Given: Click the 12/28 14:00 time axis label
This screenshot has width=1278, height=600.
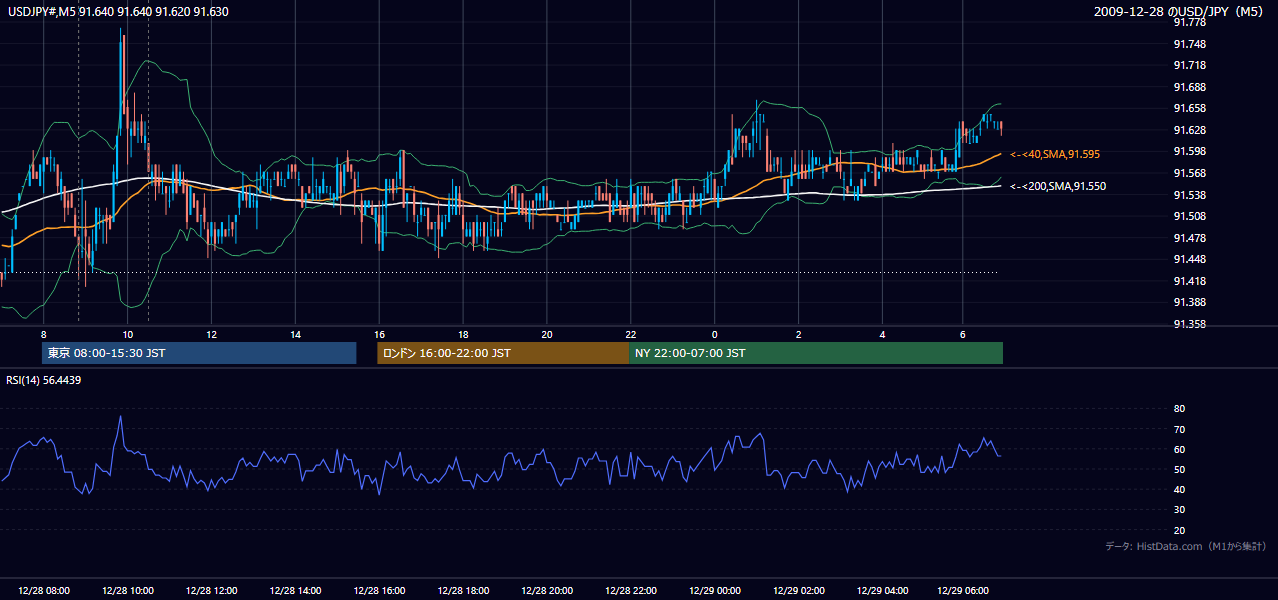Looking at the screenshot, I should pos(296,591).
